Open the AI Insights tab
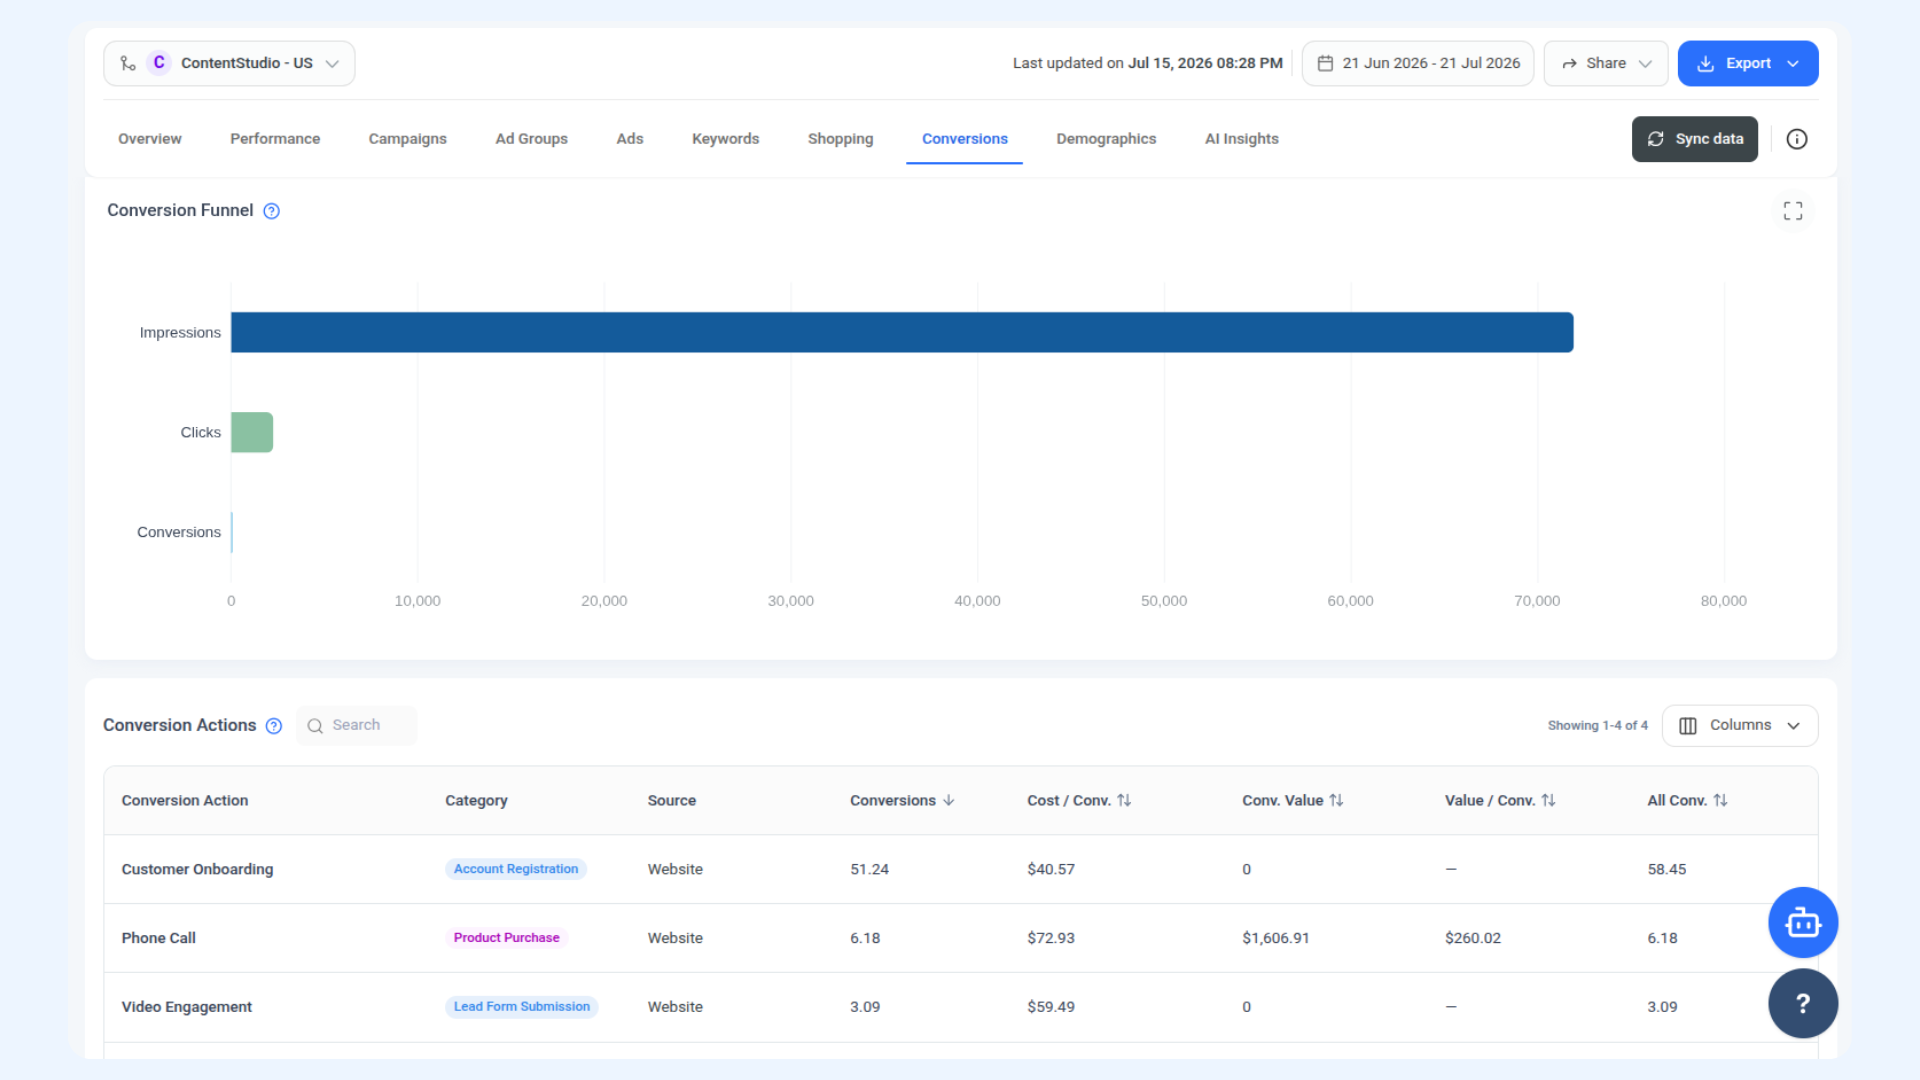This screenshot has height=1080, width=1920. click(1242, 139)
